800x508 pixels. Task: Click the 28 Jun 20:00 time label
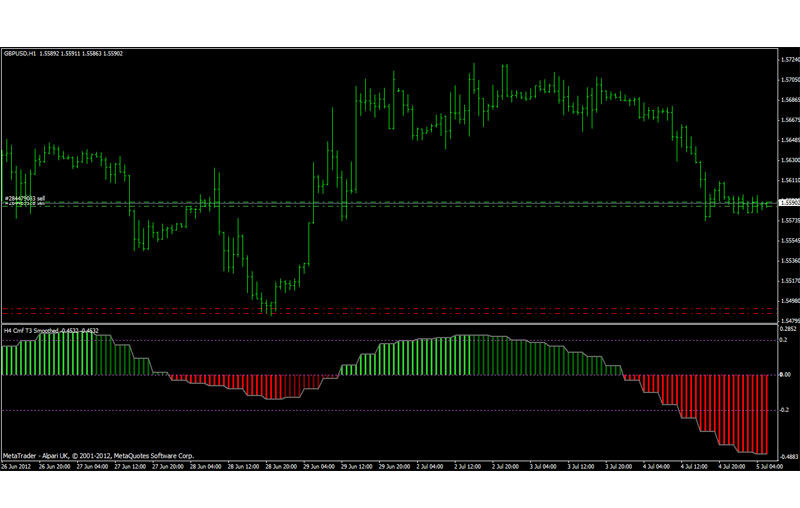(x=281, y=467)
